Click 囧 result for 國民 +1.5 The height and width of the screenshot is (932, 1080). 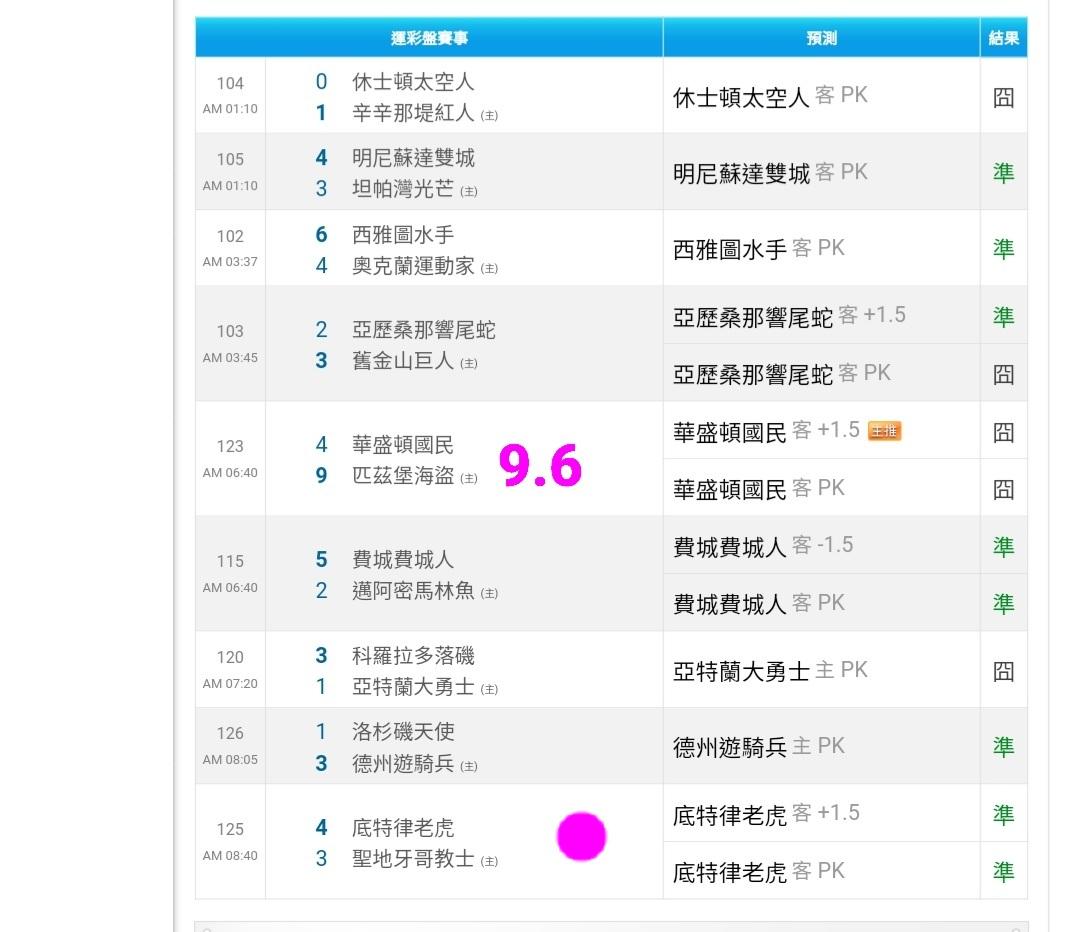tap(1004, 432)
